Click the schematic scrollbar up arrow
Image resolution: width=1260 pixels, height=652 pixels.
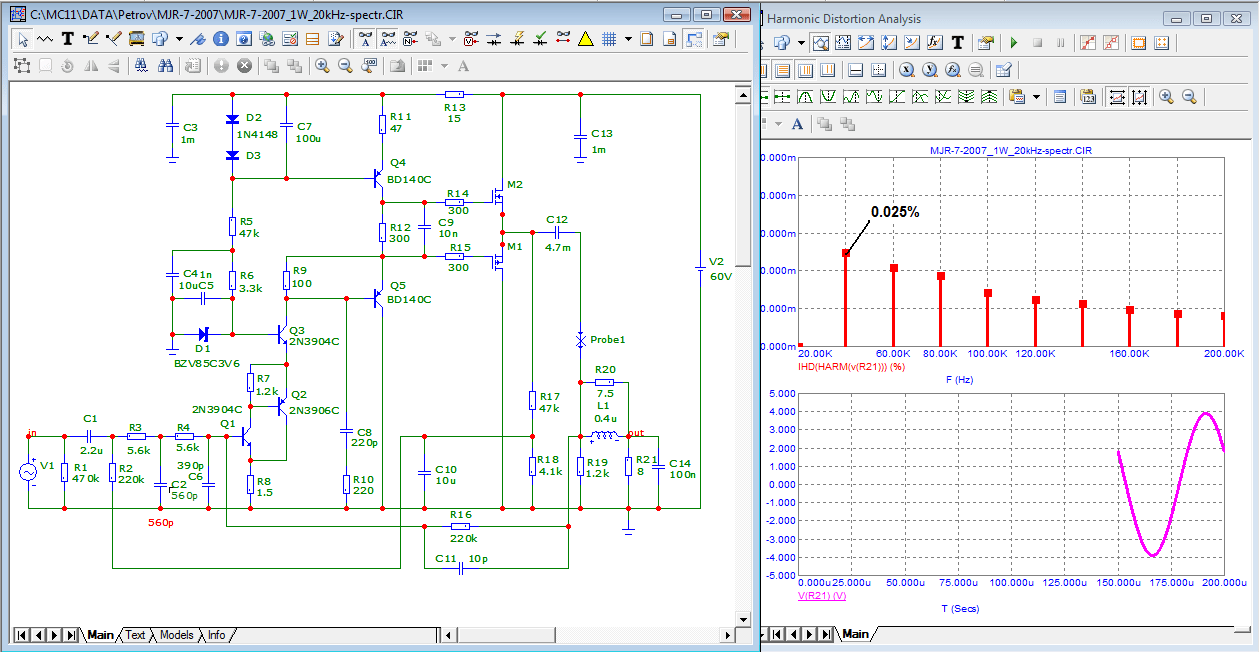[x=742, y=95]
